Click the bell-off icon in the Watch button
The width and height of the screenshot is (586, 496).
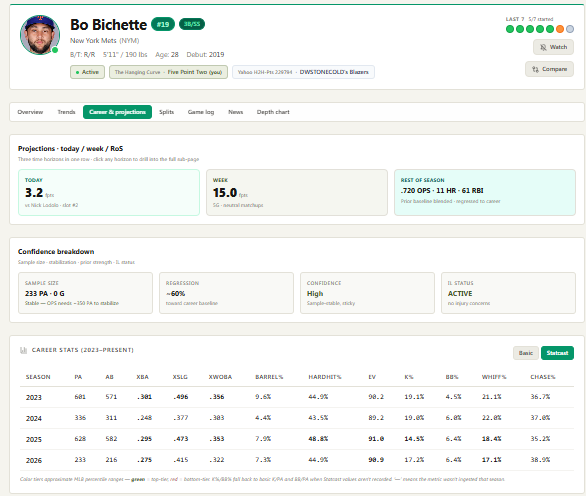point(543,47)
